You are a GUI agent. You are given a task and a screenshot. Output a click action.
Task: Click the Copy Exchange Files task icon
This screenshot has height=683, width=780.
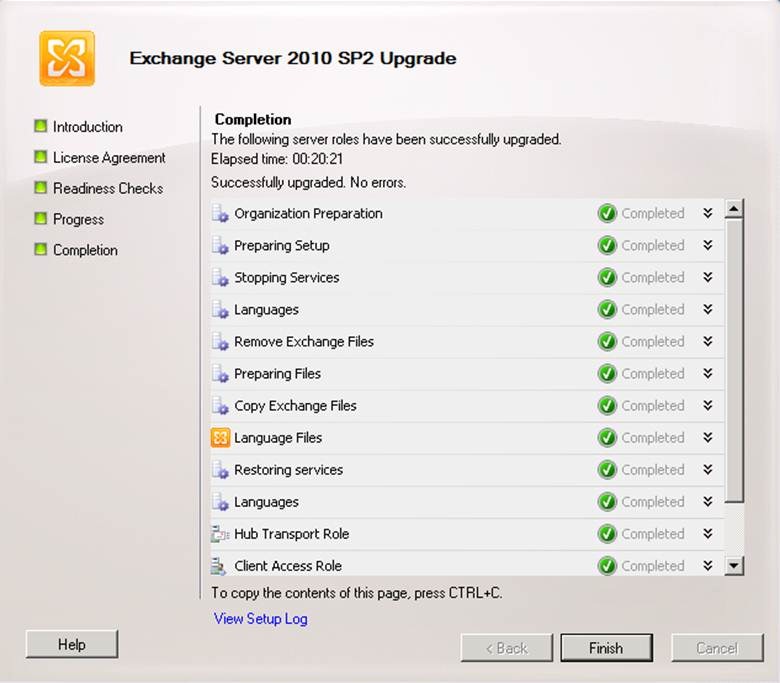220,406
